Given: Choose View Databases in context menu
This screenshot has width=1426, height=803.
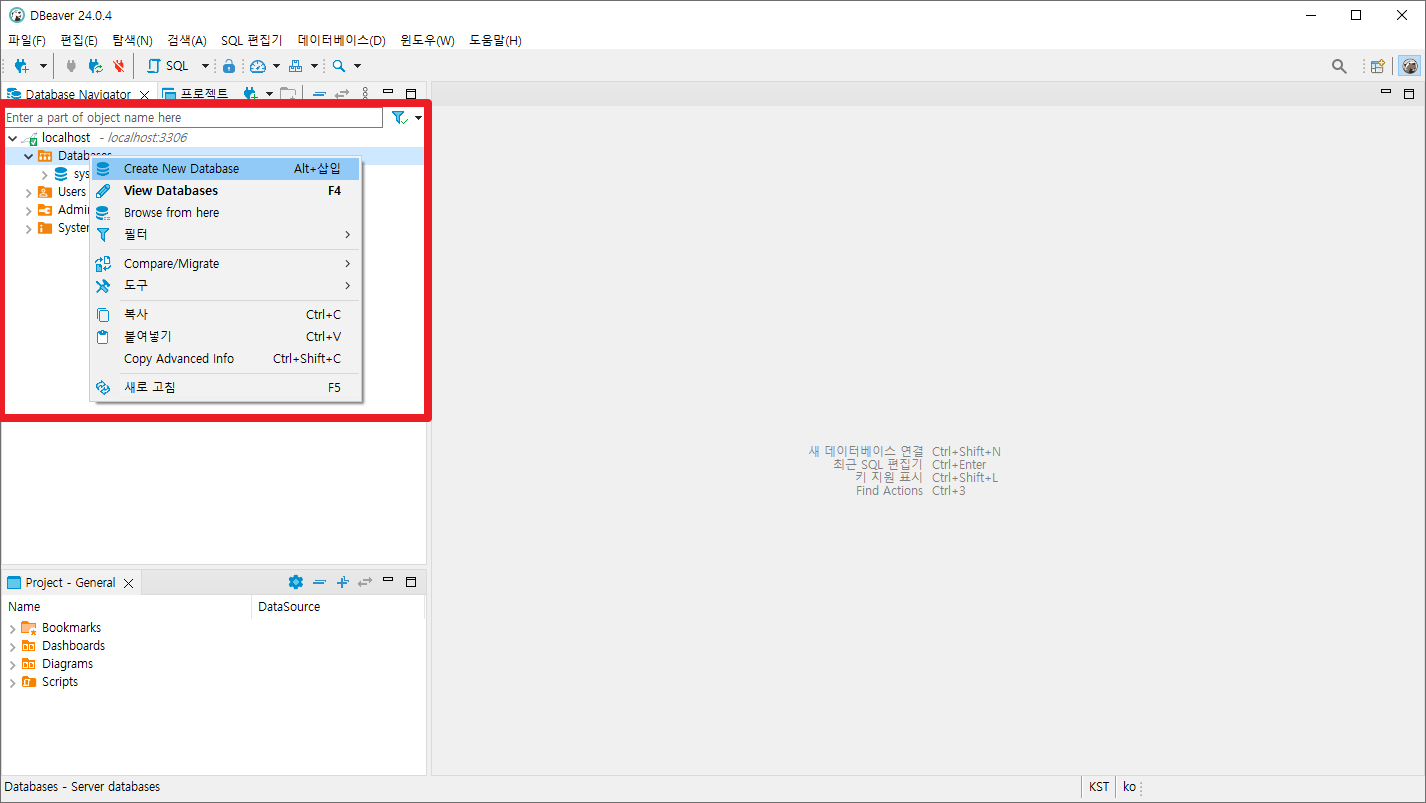Looking at the screenshot, I should [225, 191].
